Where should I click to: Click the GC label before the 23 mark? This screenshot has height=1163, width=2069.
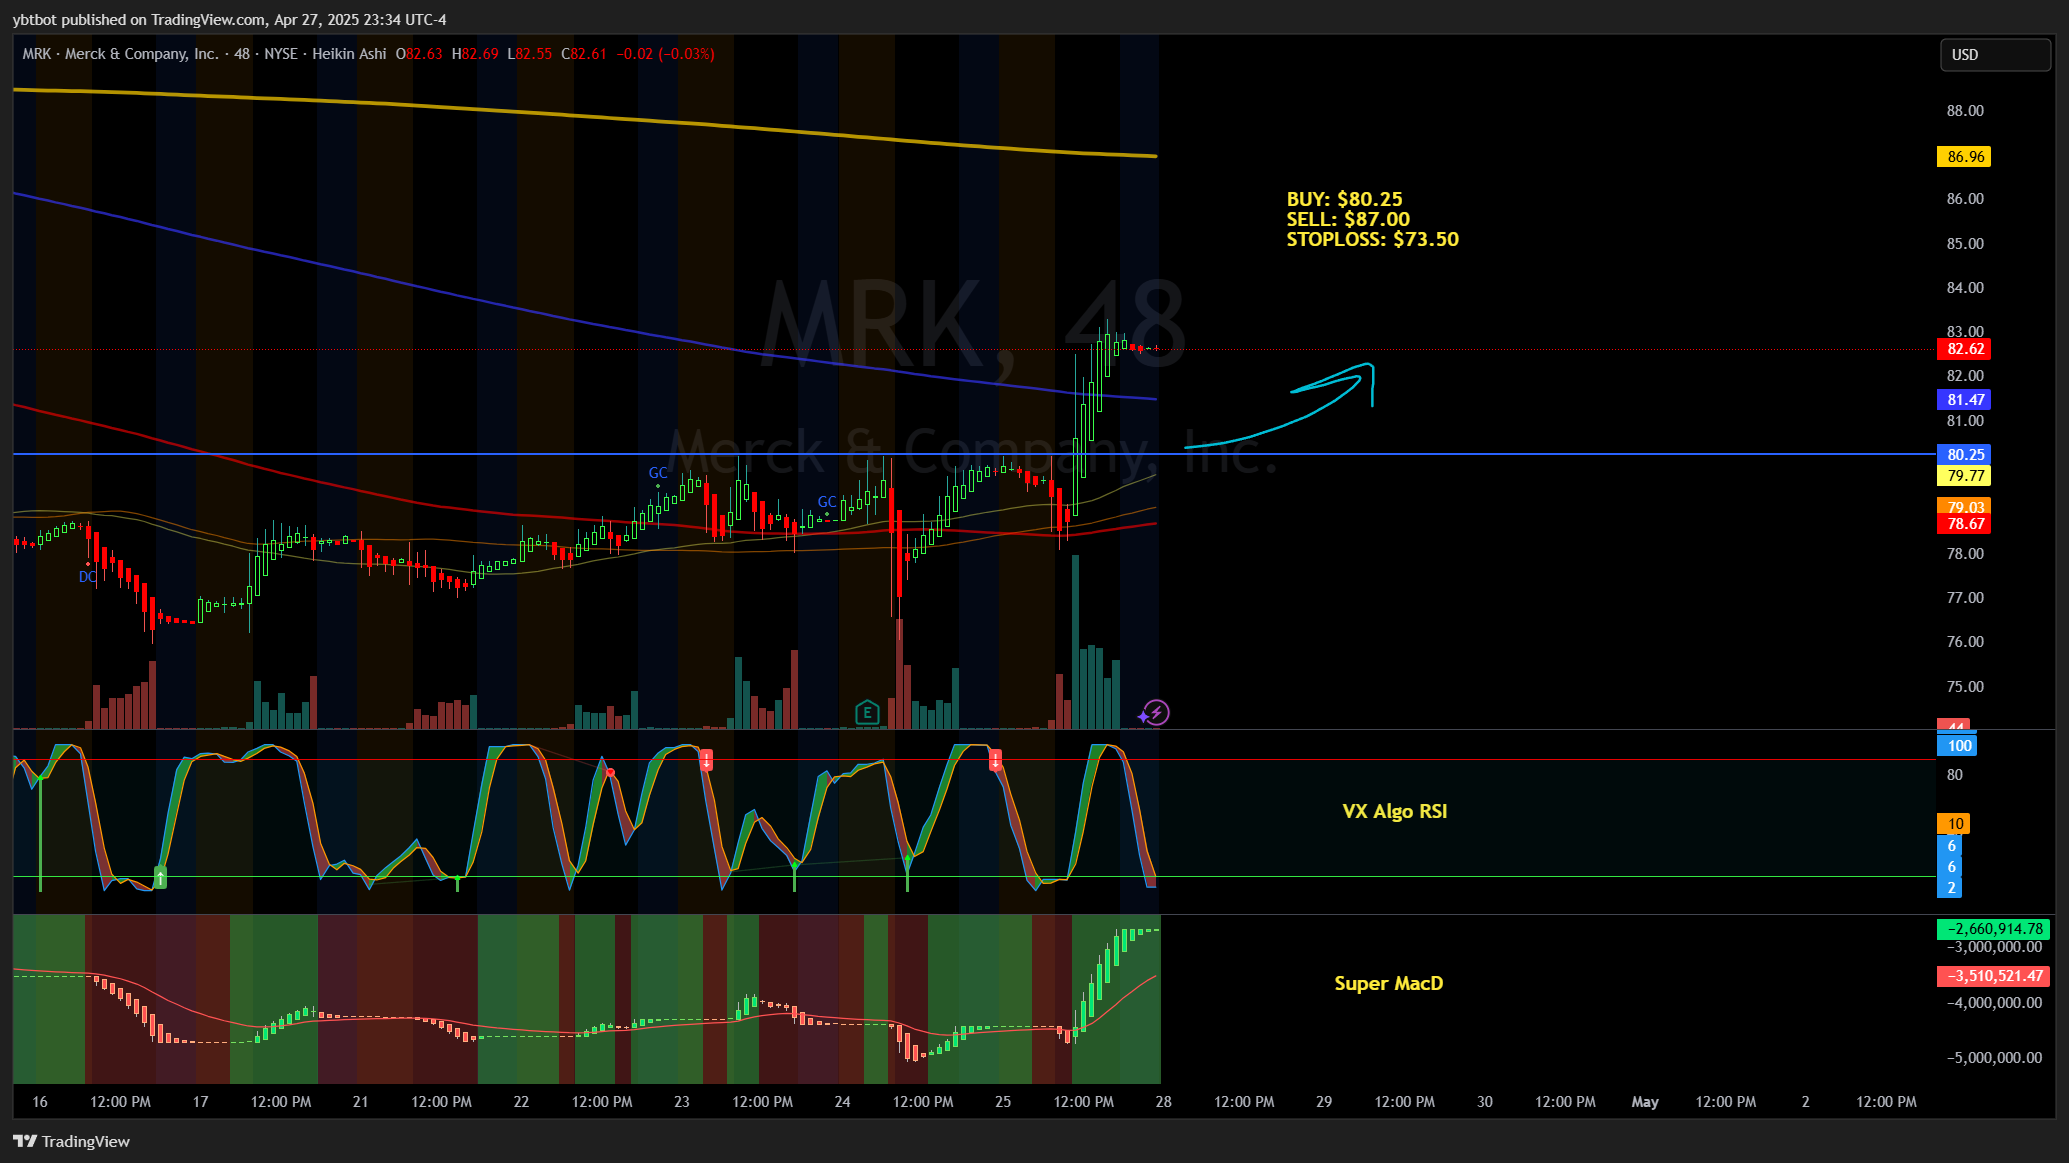(x=658, y=473)
